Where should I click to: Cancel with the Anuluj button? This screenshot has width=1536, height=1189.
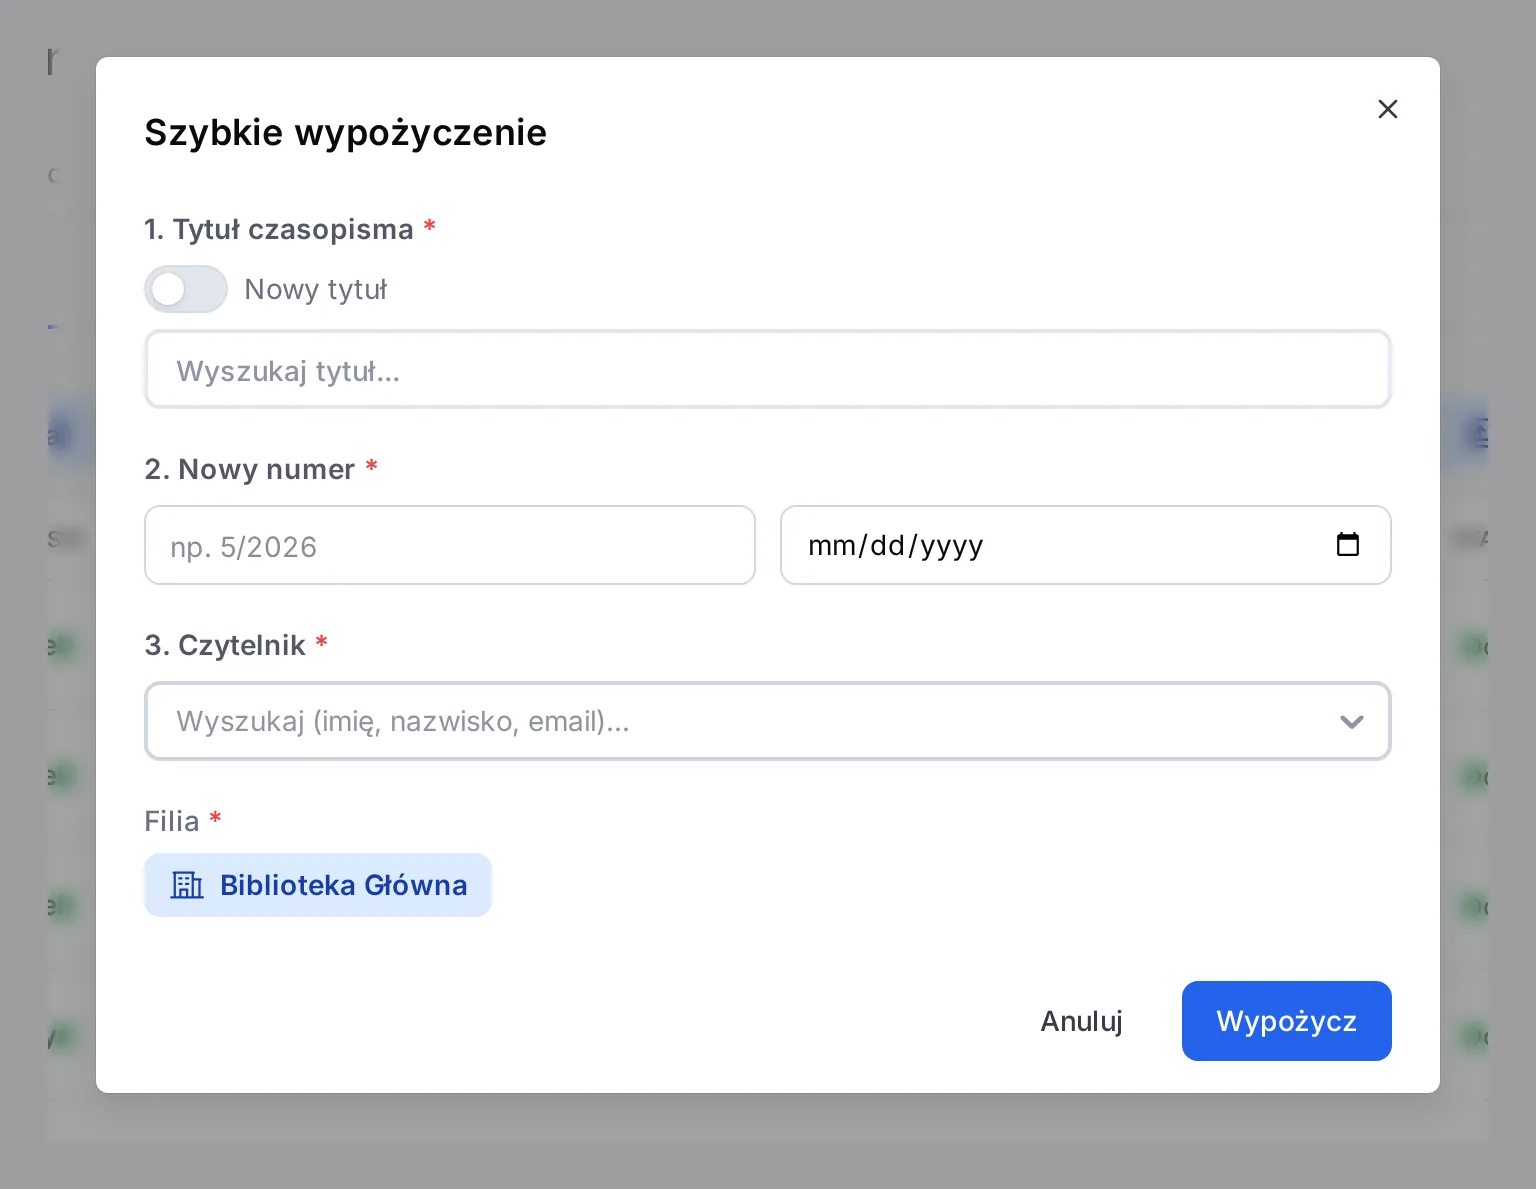[x=1081, y=1021]
